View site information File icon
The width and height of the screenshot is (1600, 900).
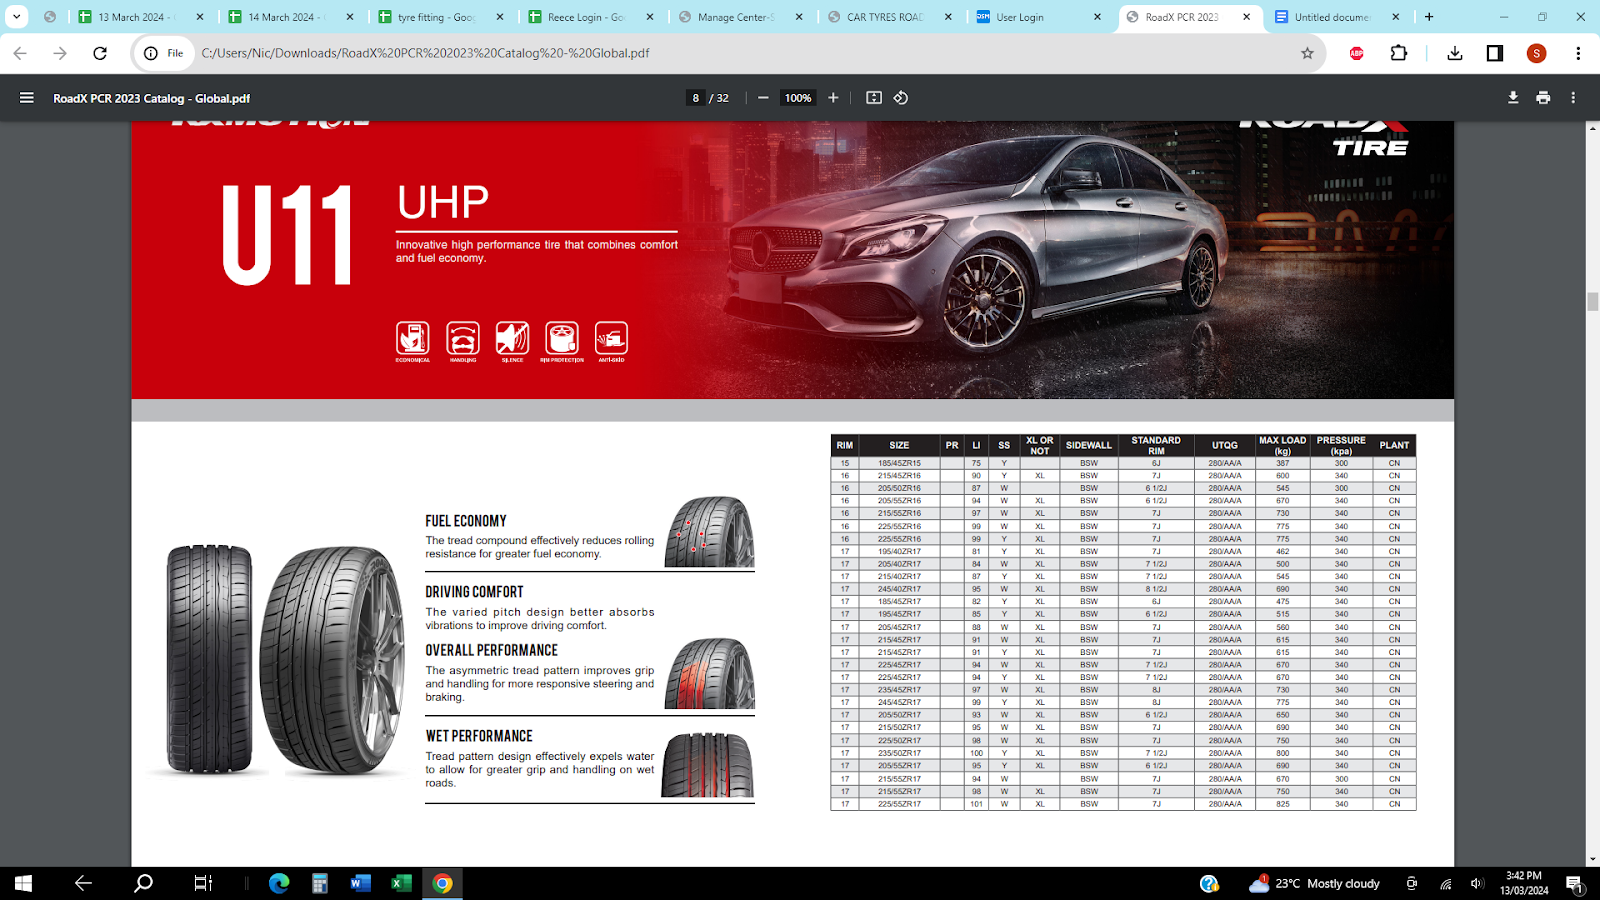[164, 53]
